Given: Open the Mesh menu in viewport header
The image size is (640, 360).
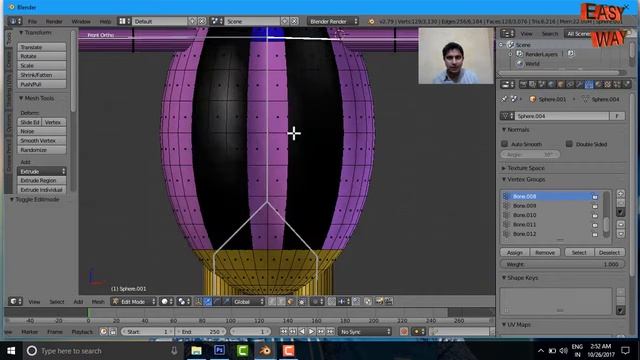Looking at the screenshot, I should (98, 302).
